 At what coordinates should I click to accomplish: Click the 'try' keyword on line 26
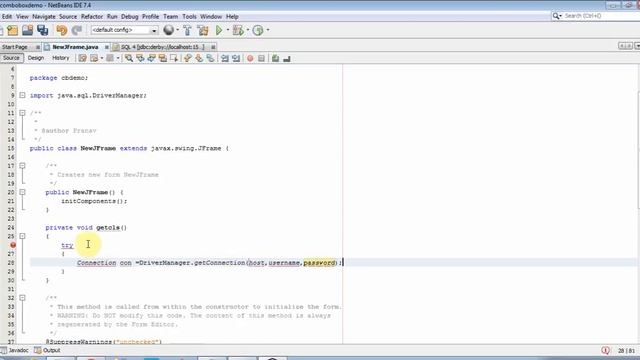67,245
